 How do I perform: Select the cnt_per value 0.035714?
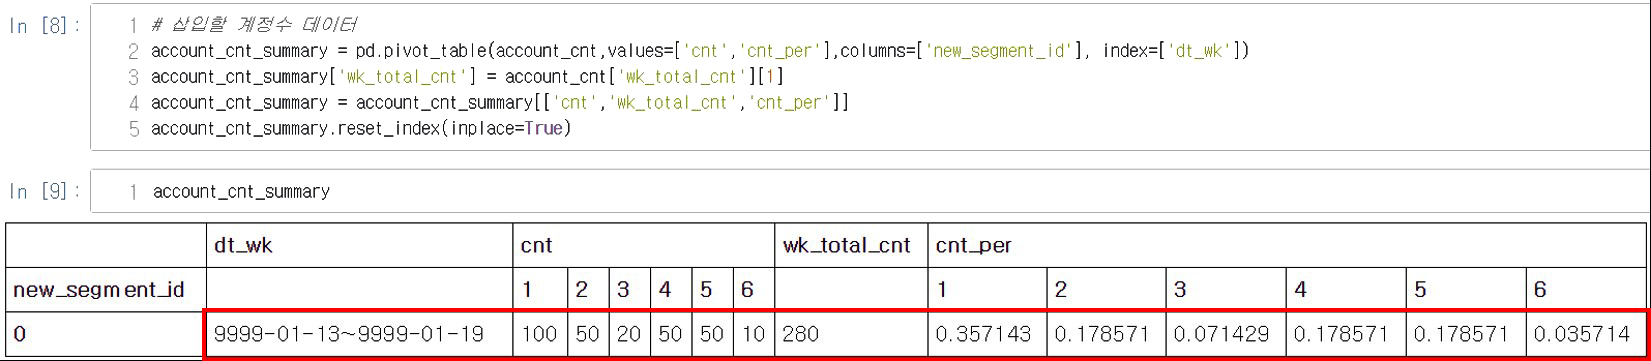coord(1587,334)
